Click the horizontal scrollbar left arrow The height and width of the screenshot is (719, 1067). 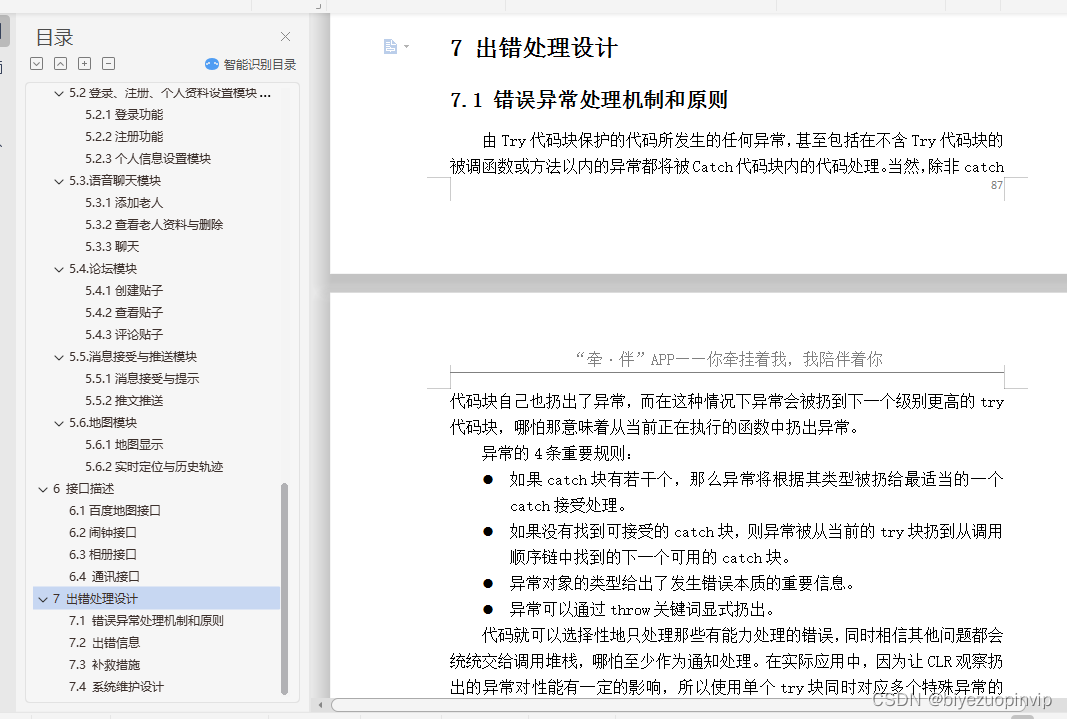click(x=321, y=705)
